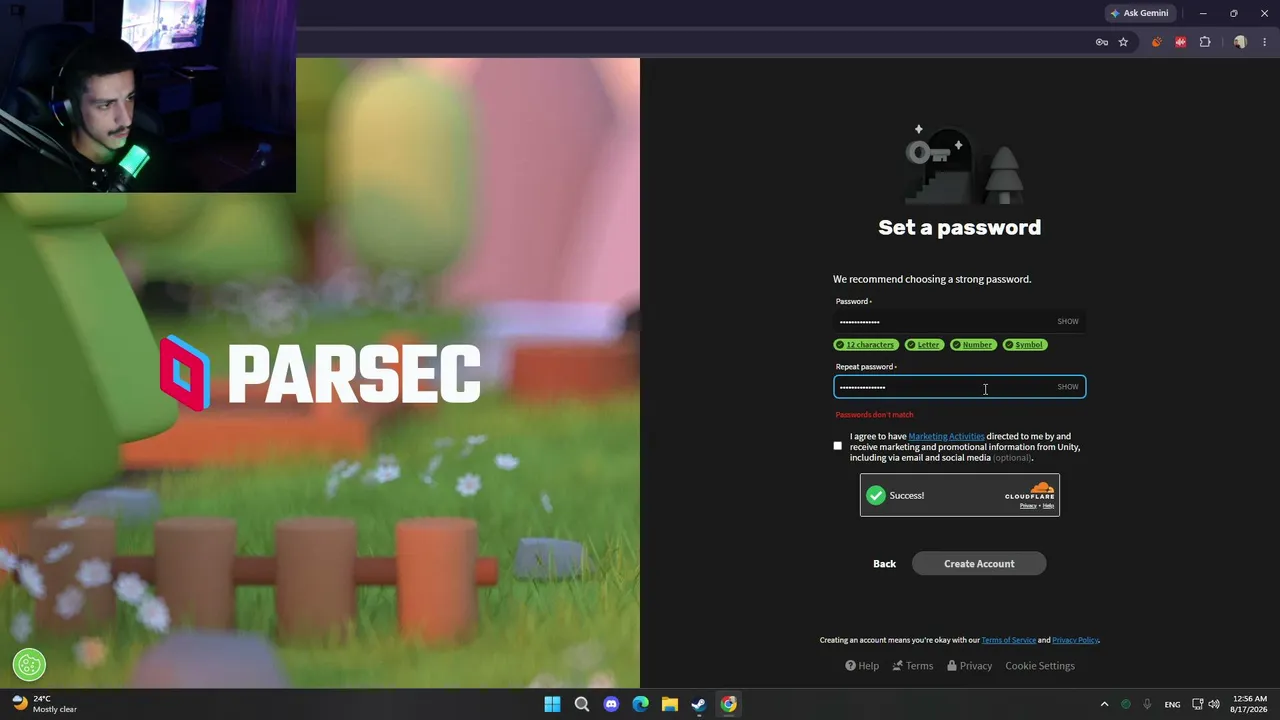Open the Chrome three-dot menu
1280x720 pixels.
click(1265, 42)
